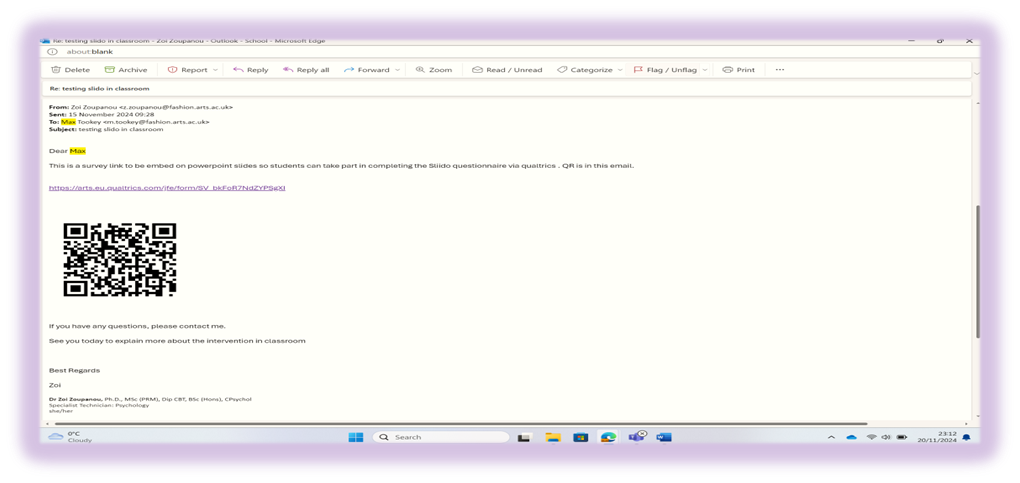This screenshot has height=483, width=1020.
Task: Click the line 'If you have any questions, please contact me.'
Action: coord(137,326)
